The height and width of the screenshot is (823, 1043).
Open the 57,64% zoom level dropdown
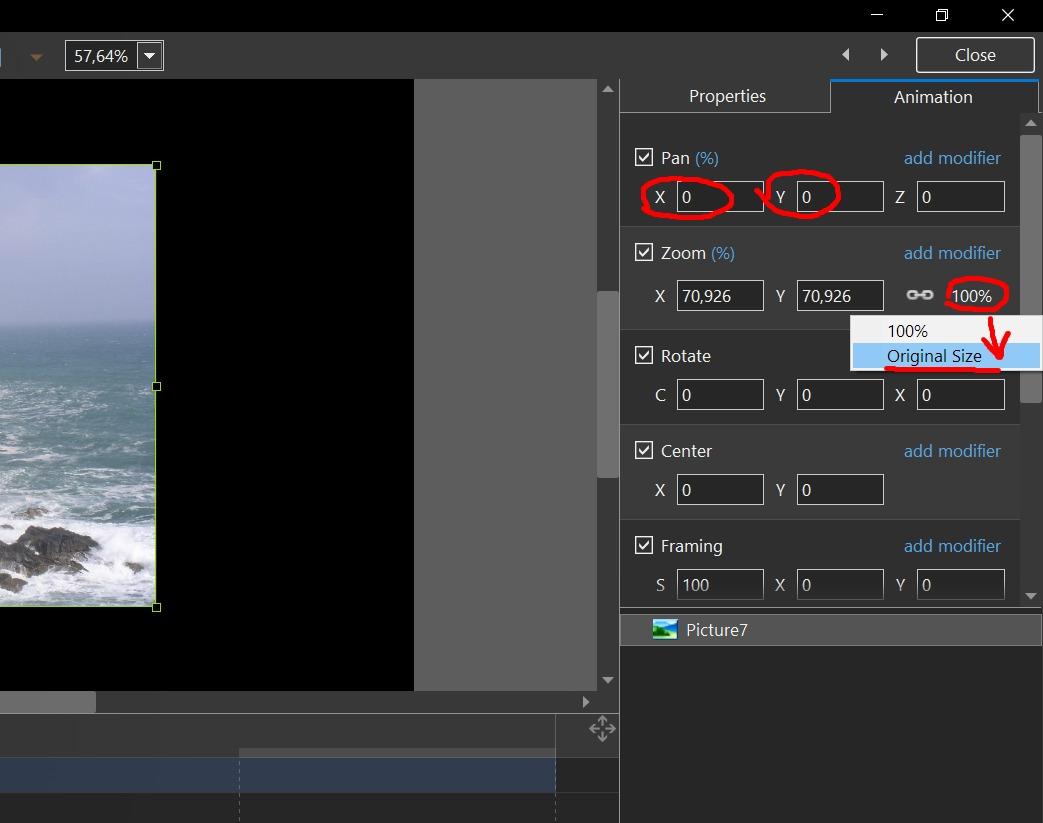[150, 56]
